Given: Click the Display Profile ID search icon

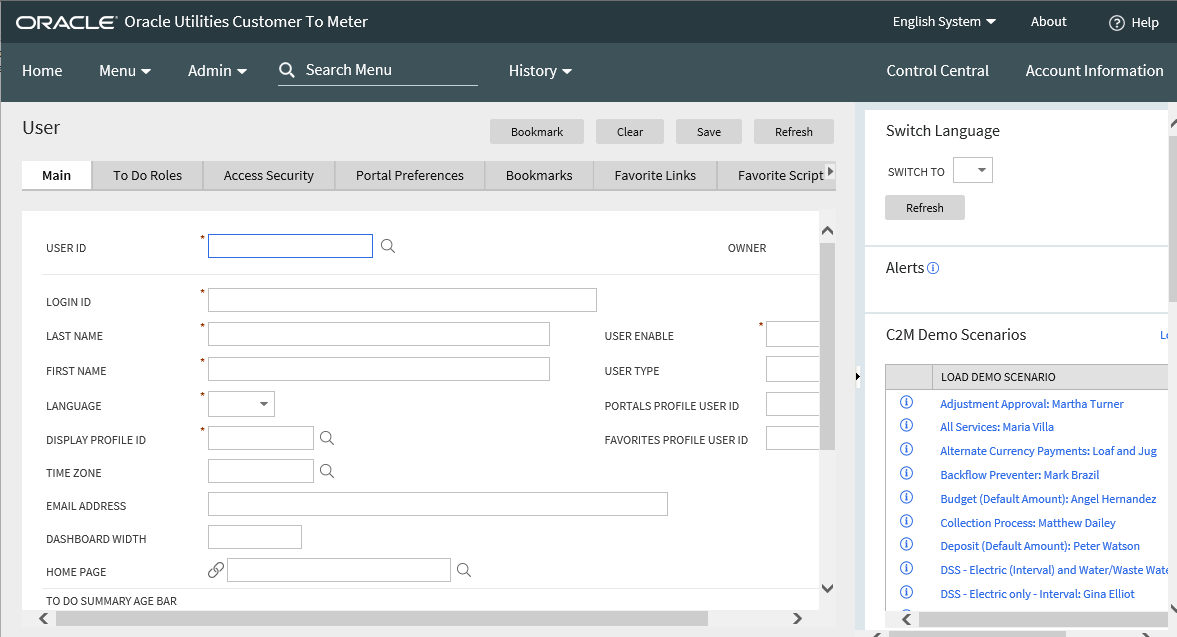Looking at the screenshot, I should [x=327, y=438].
